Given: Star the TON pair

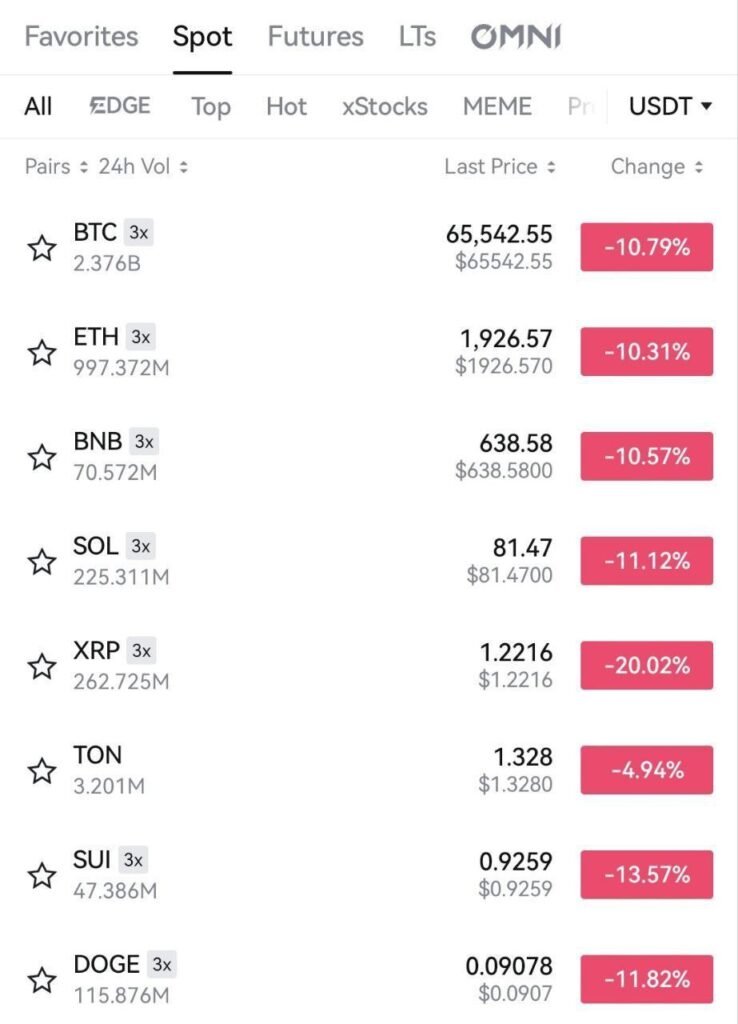Looking at the screenshot, I should click(41, 770).
